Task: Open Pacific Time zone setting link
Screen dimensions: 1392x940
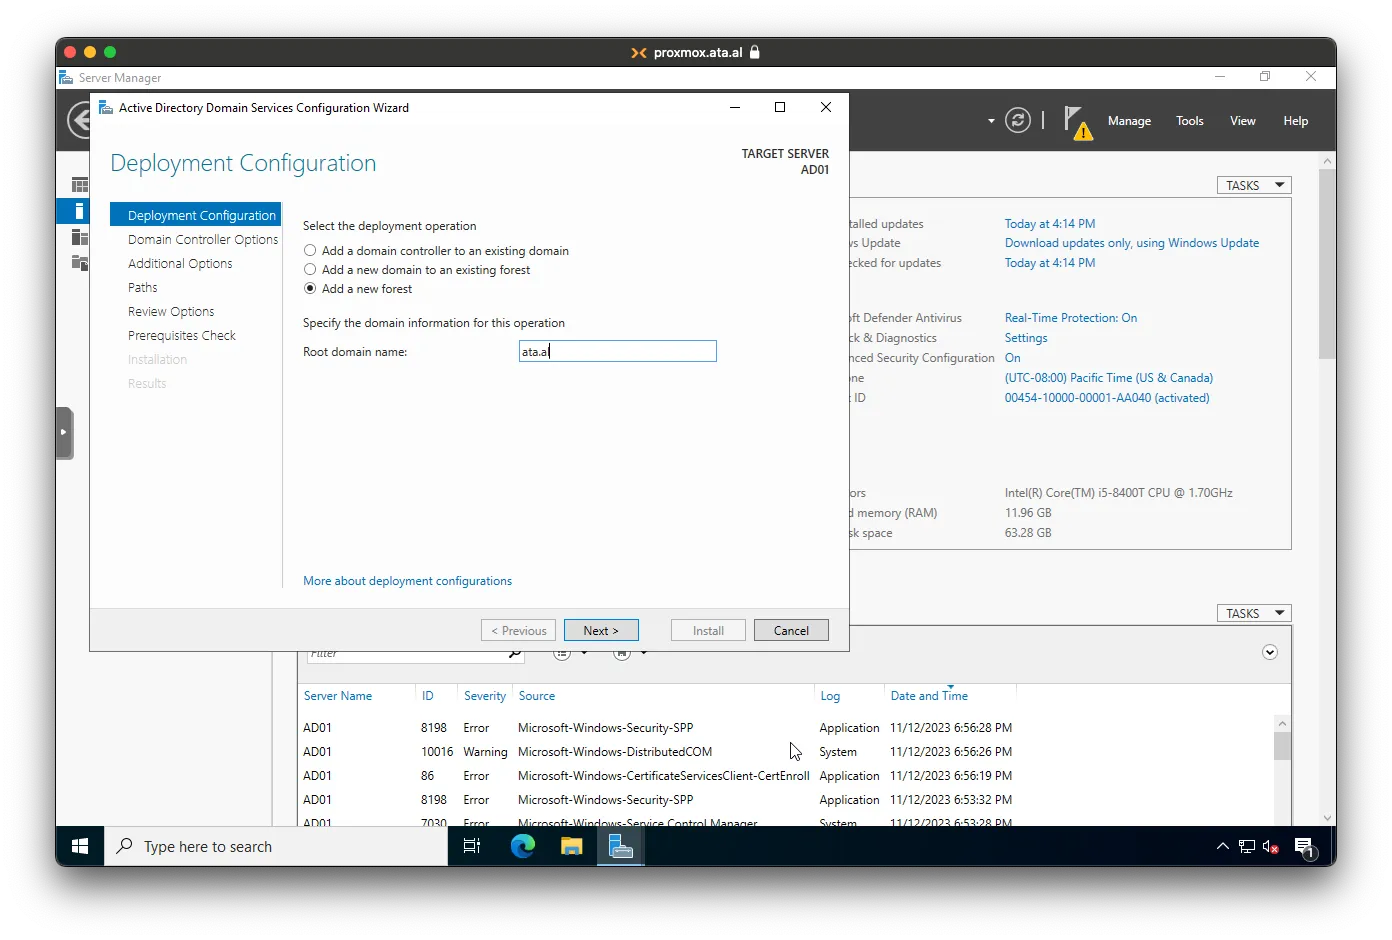Action: point(1109,378)
